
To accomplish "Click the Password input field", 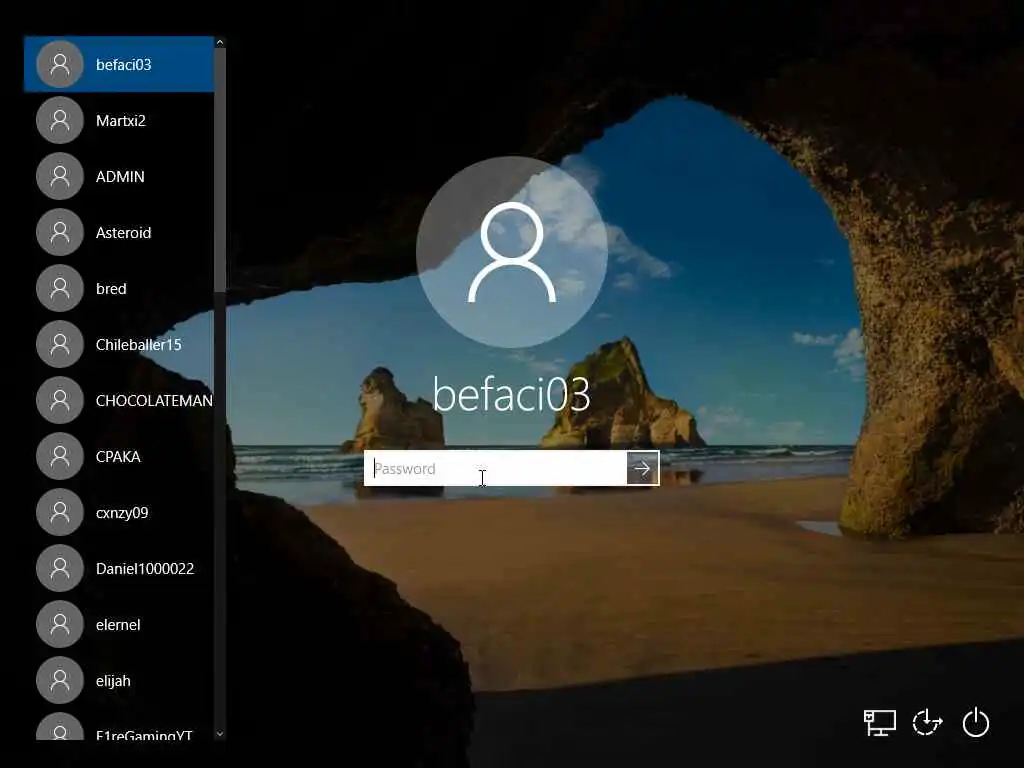I will [x=496, y=468].
